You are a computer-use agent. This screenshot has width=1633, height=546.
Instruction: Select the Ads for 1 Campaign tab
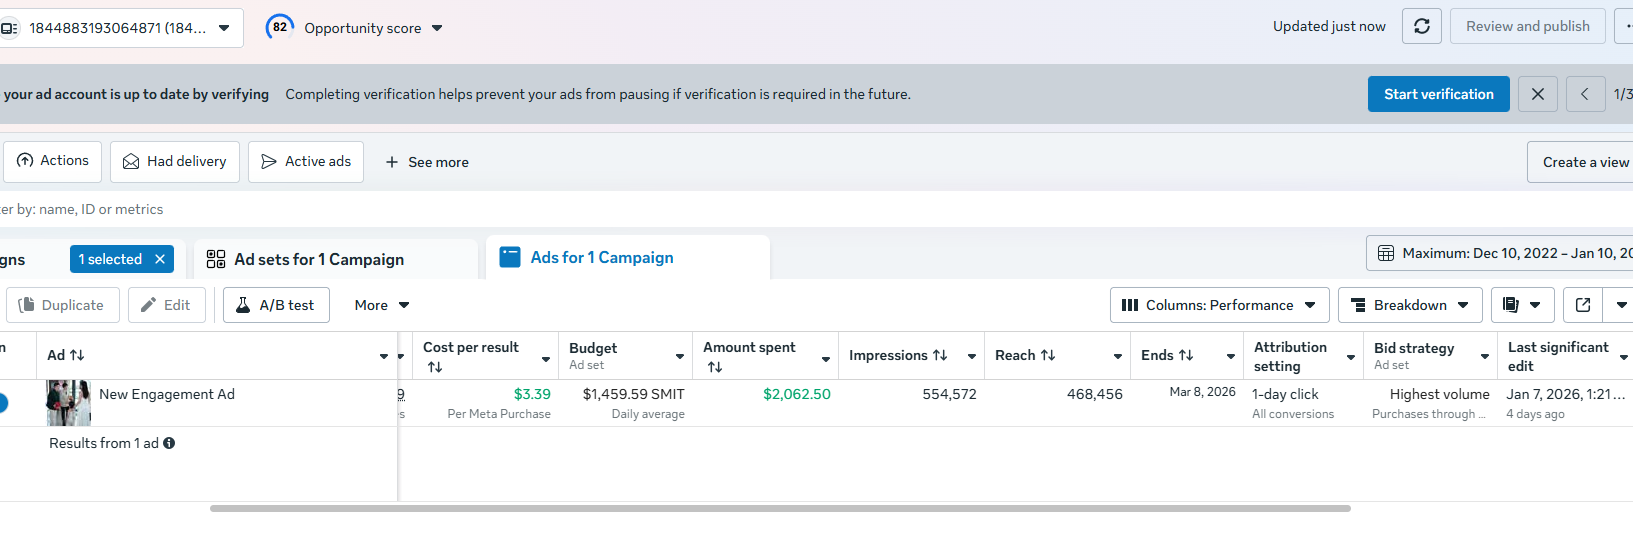(x=601, y=258)
